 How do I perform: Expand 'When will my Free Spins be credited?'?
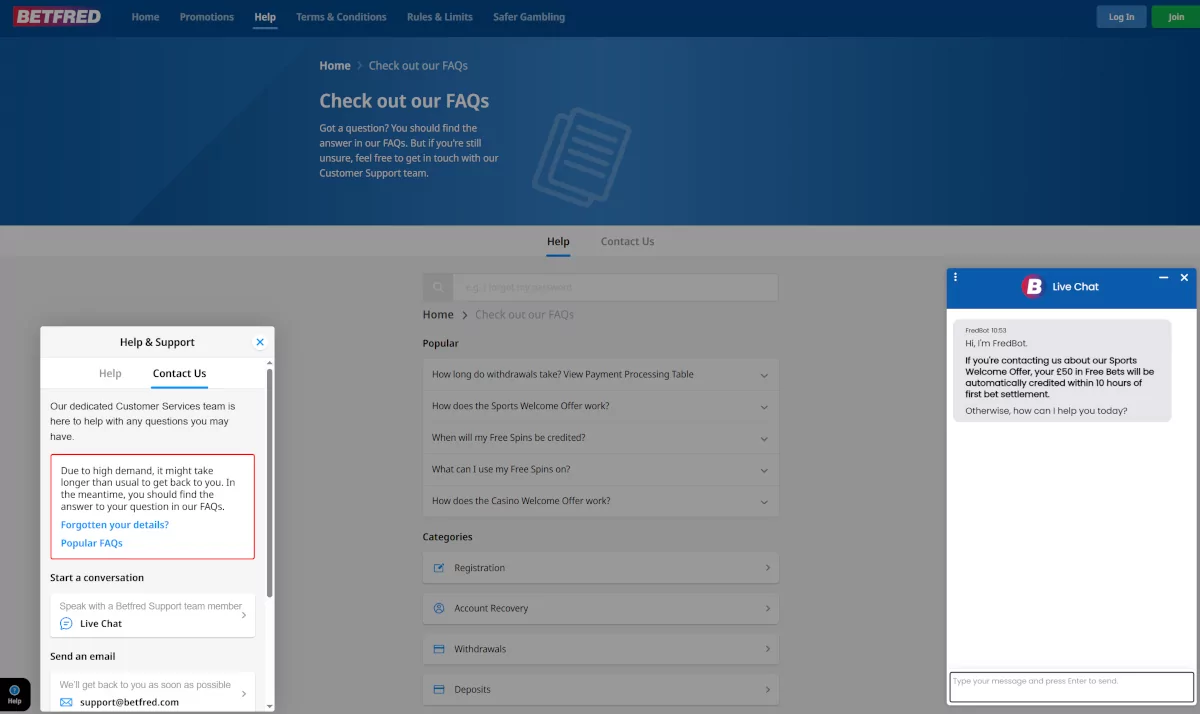click(x=600, y=438)
